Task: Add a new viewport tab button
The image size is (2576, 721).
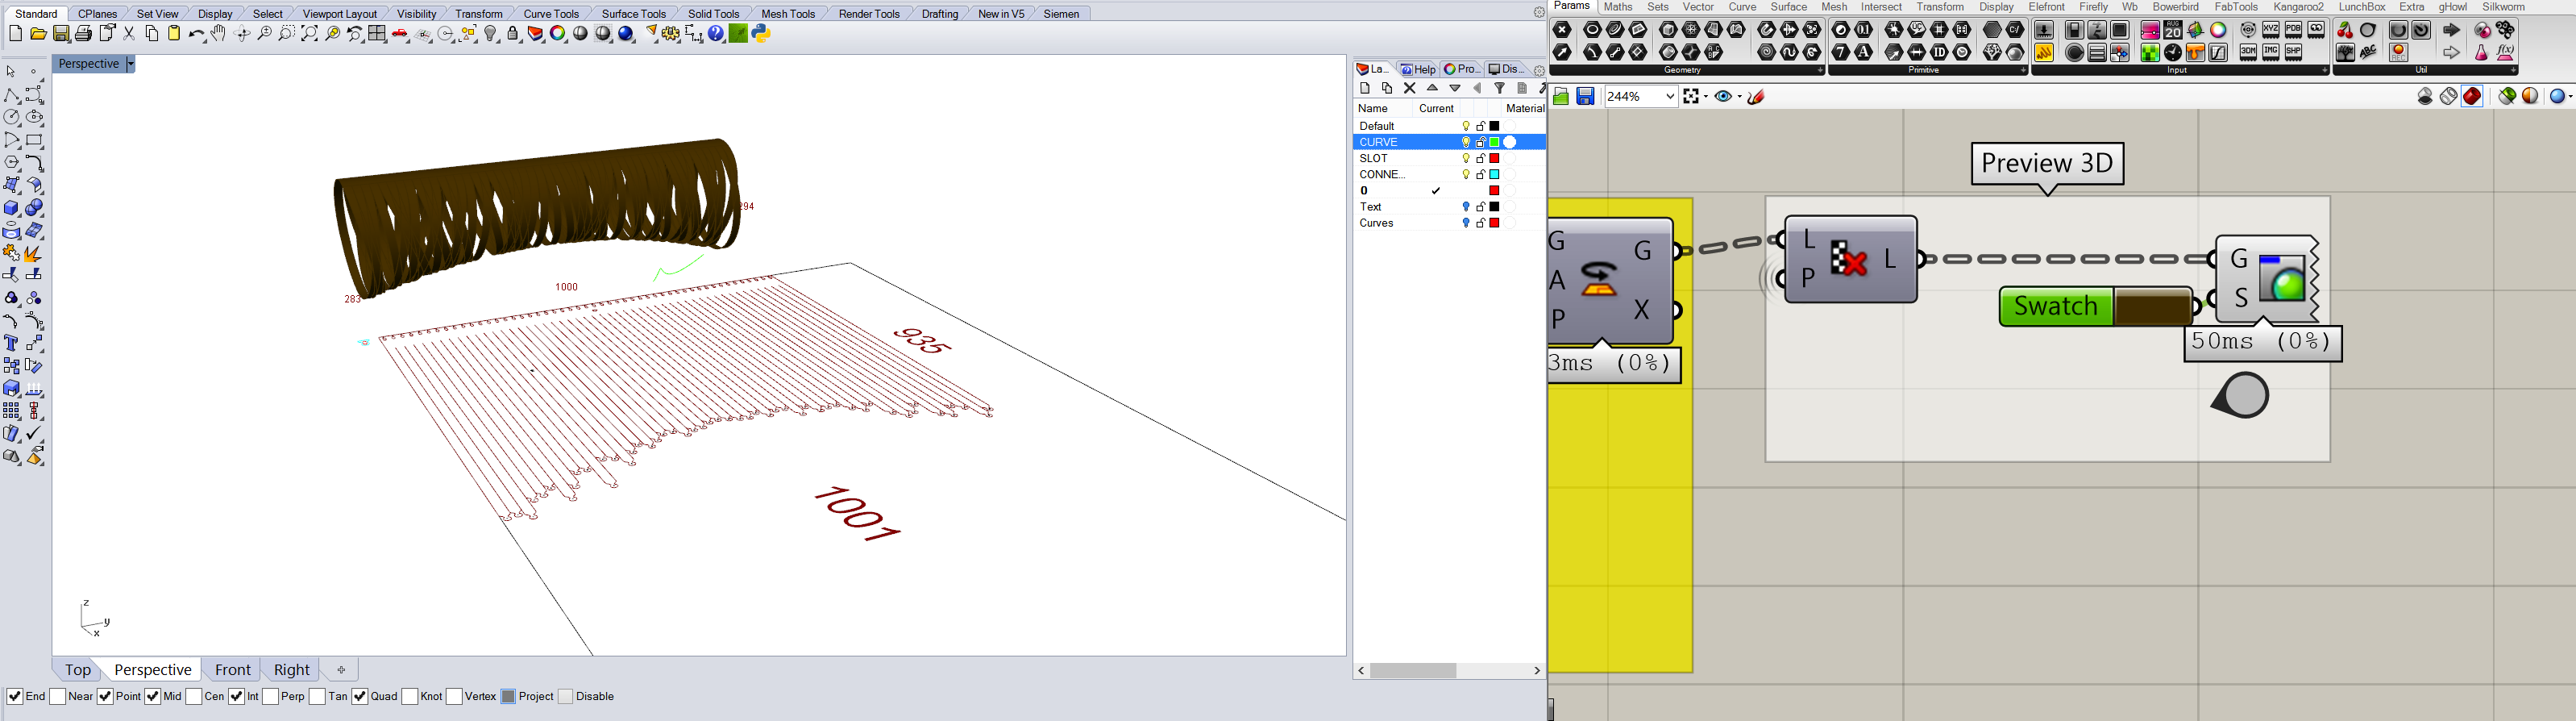Action: (341, 670)
